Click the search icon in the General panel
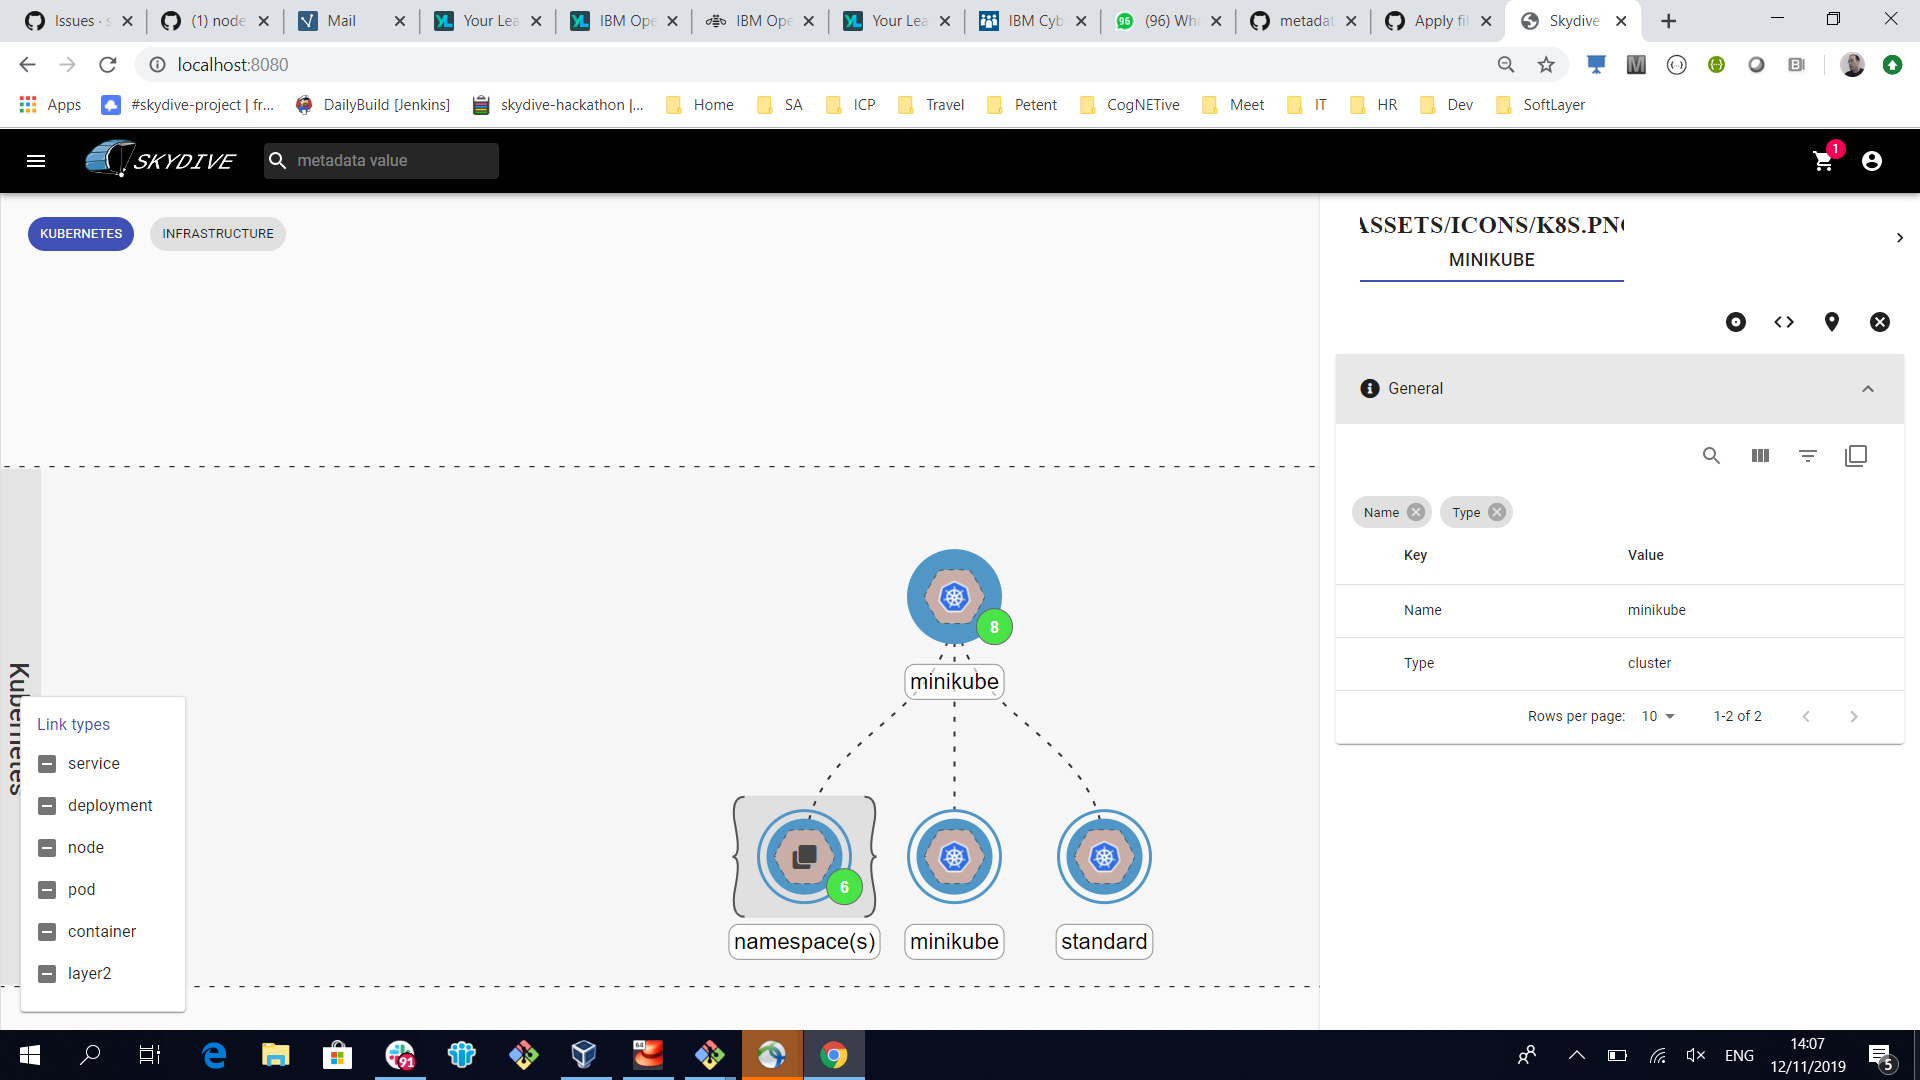Screen dimensions: 1920x1080 [1711, 455]
